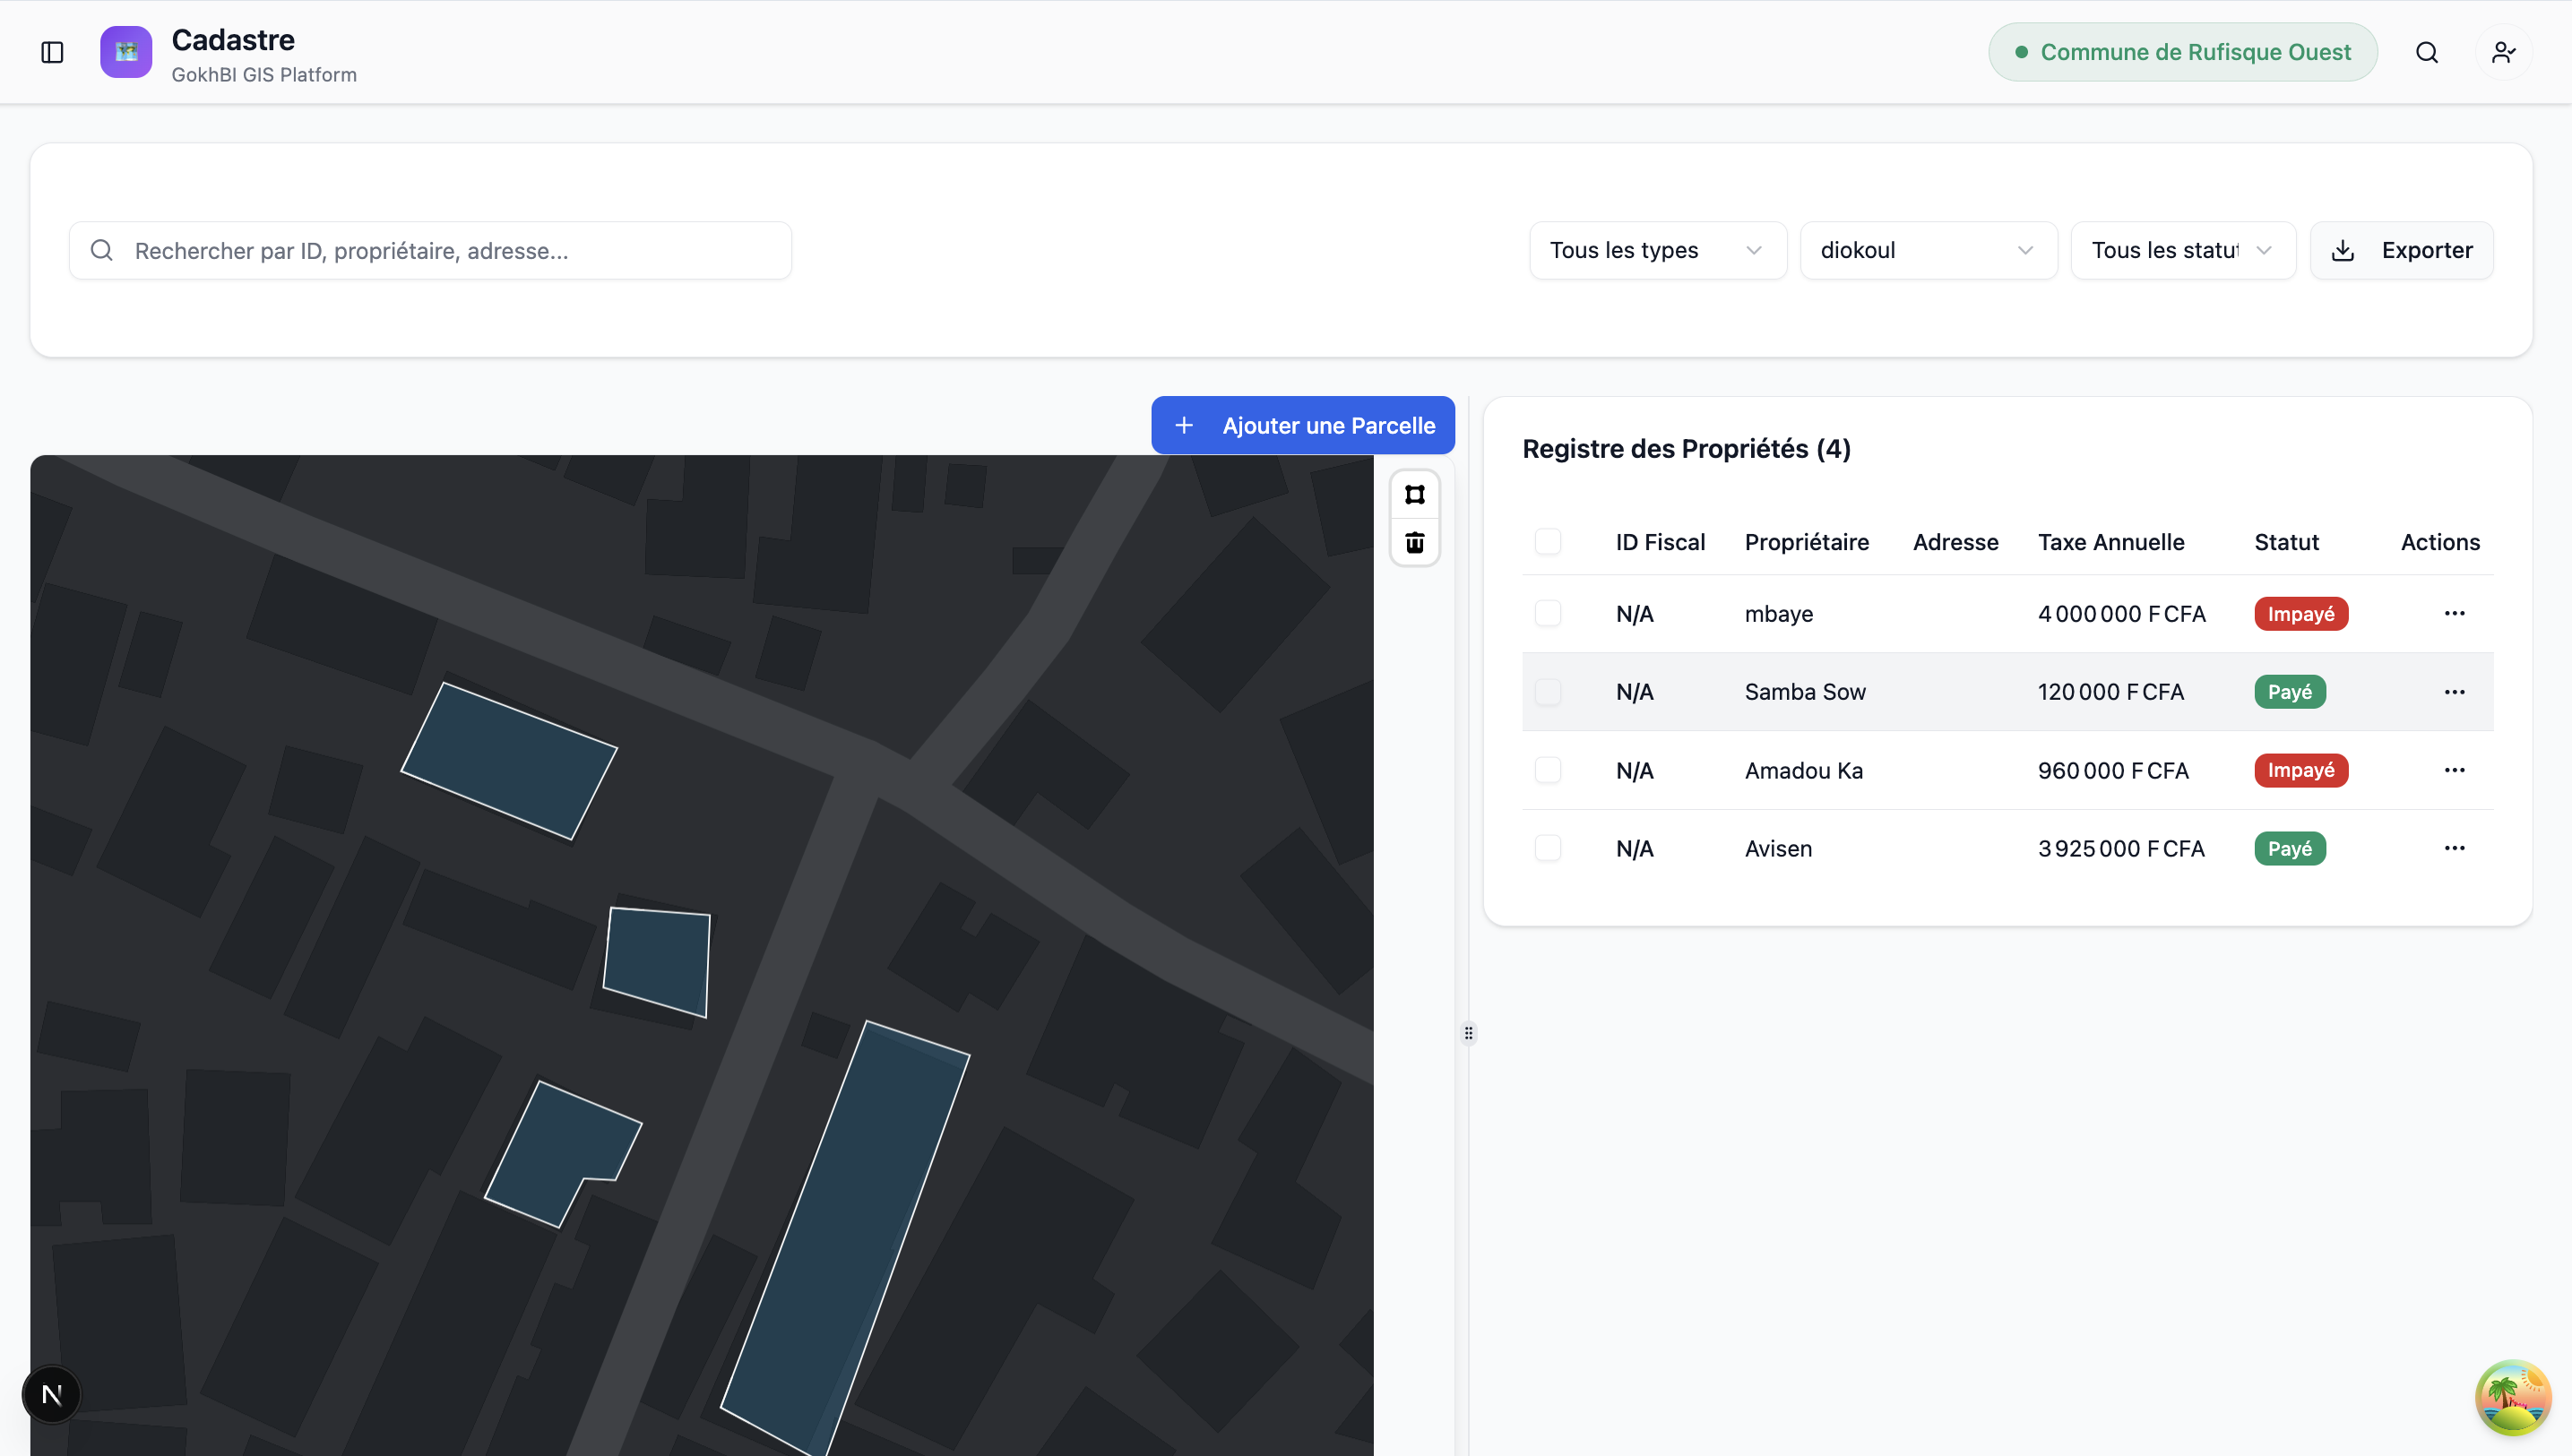Click the Propriétaire column header
This screenshot has height=1456, width=2572.
pos(1806,542)
